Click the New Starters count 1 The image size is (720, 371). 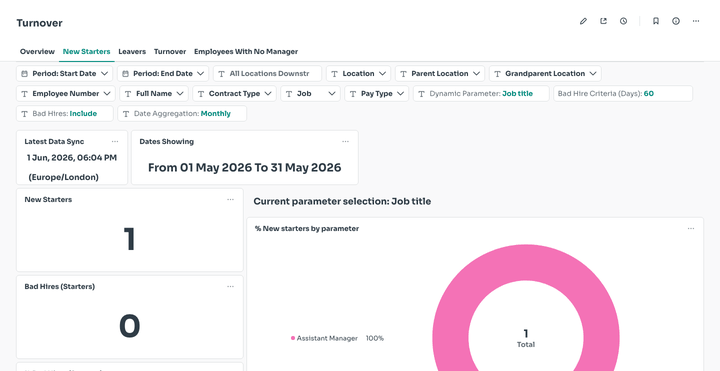coord(129,239)
